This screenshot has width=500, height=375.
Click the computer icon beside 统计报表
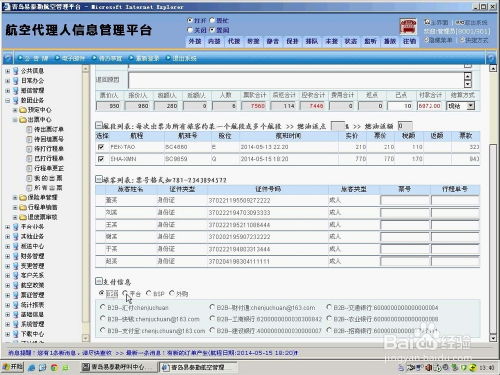click(x=16, y=305)
